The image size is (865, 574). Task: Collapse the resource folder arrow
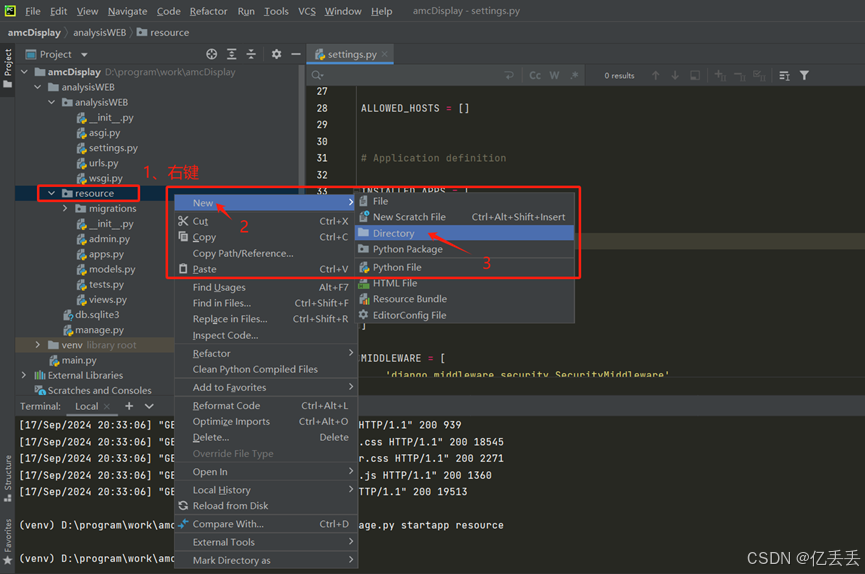point(51,193)
